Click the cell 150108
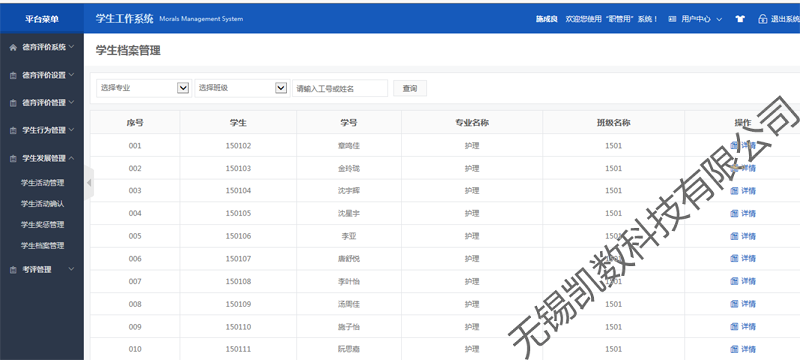The width and height of the screenshot is (800, 360). 238,281
